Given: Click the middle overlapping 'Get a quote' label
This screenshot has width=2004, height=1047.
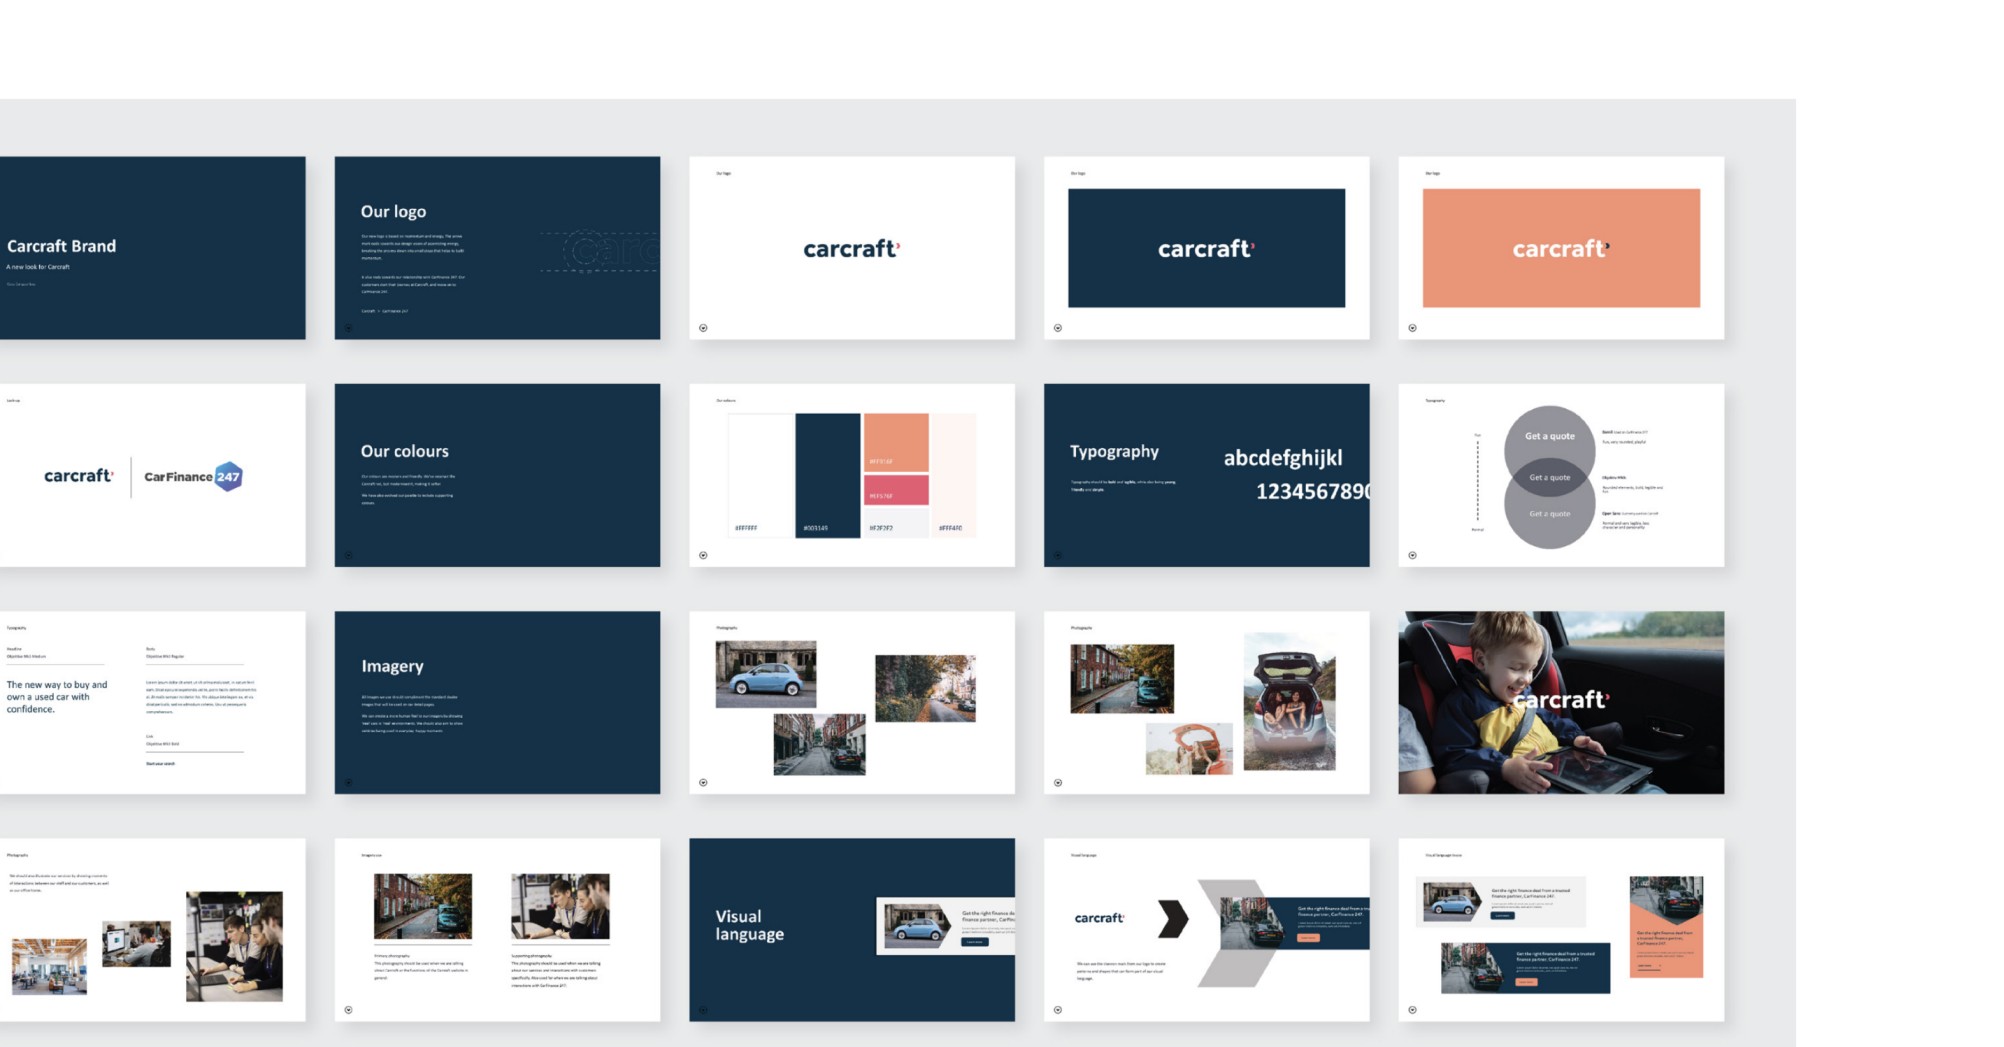Looking at the screenshot, I should click(1549, 477).
